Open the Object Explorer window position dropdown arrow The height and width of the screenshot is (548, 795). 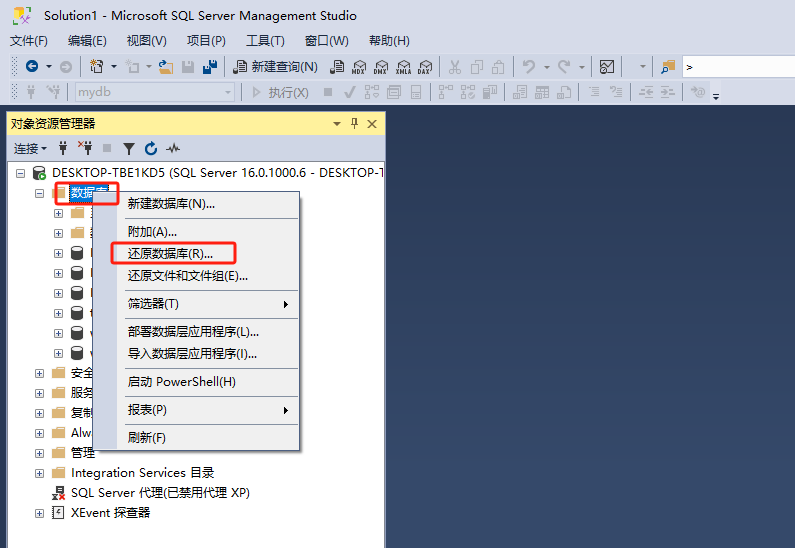click(x=337, y=124)
